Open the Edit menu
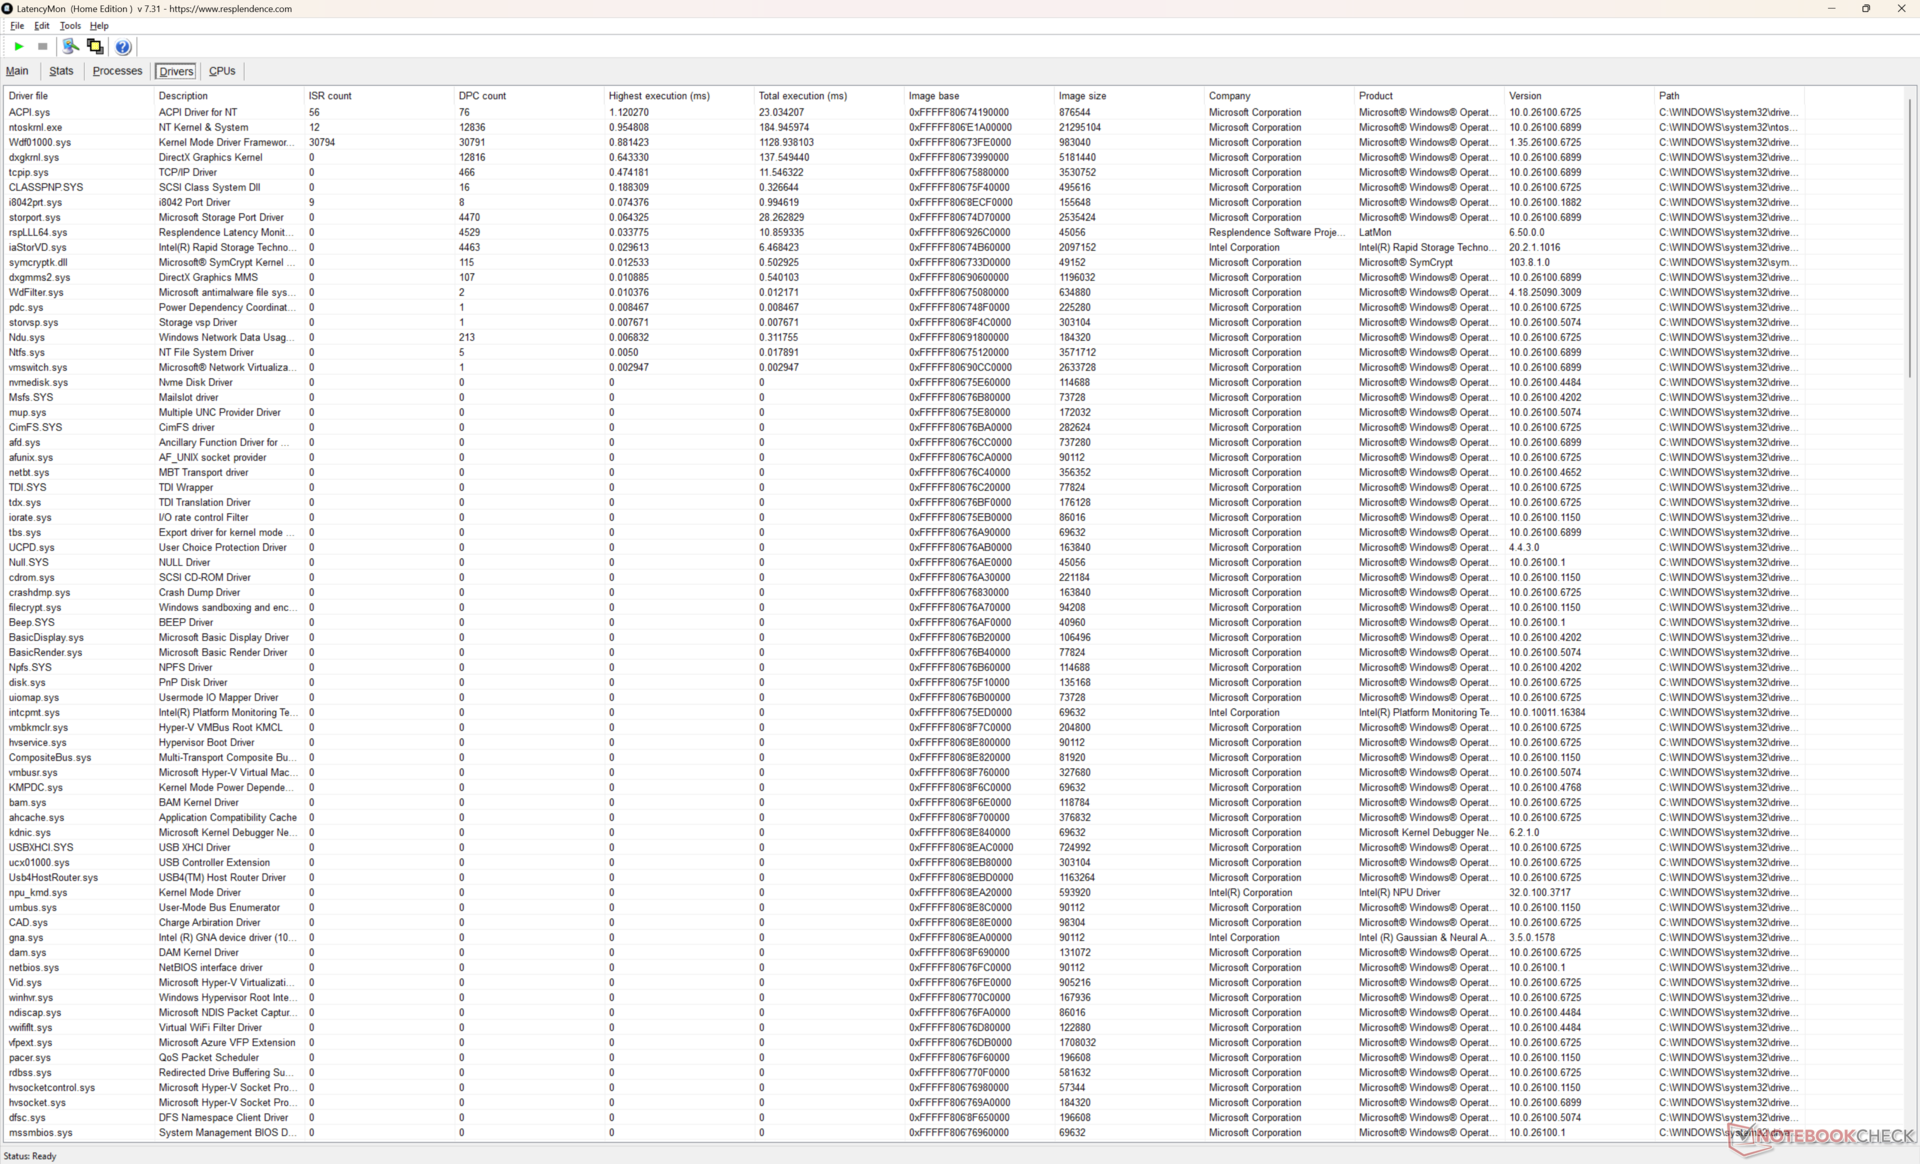Viewport: 1920px width, 1164px height. pos(41,26)
